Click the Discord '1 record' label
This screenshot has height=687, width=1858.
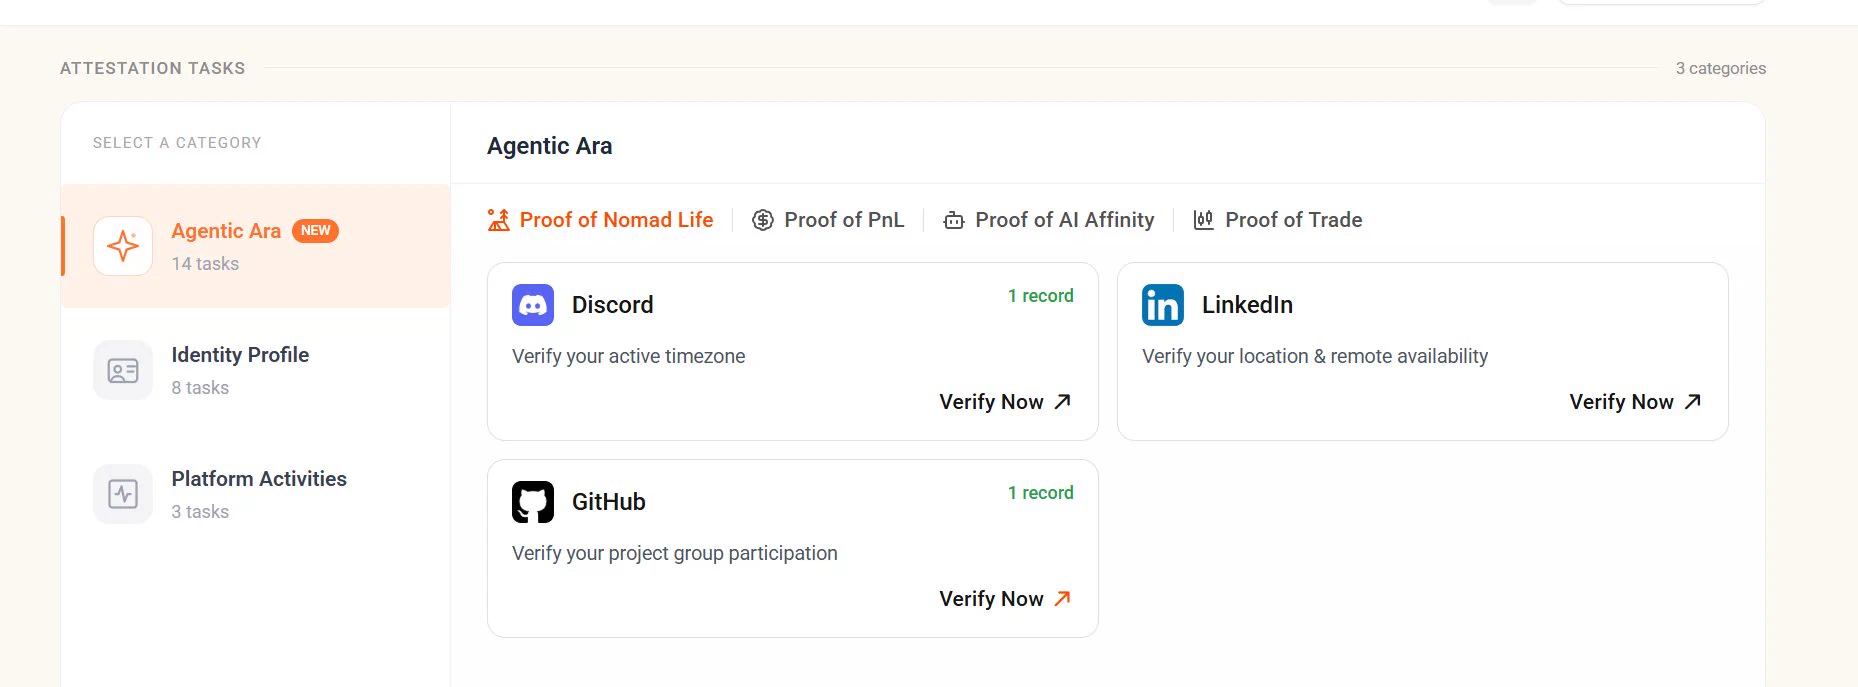(x=1040, y=296)
